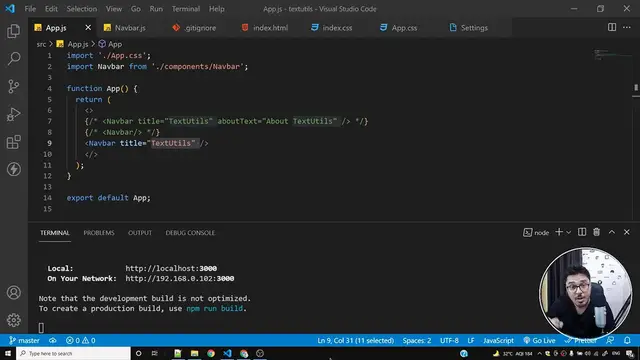Click the App symbol breadcrumb
Viewport: 640px width, 360px height.
(110, 44)
